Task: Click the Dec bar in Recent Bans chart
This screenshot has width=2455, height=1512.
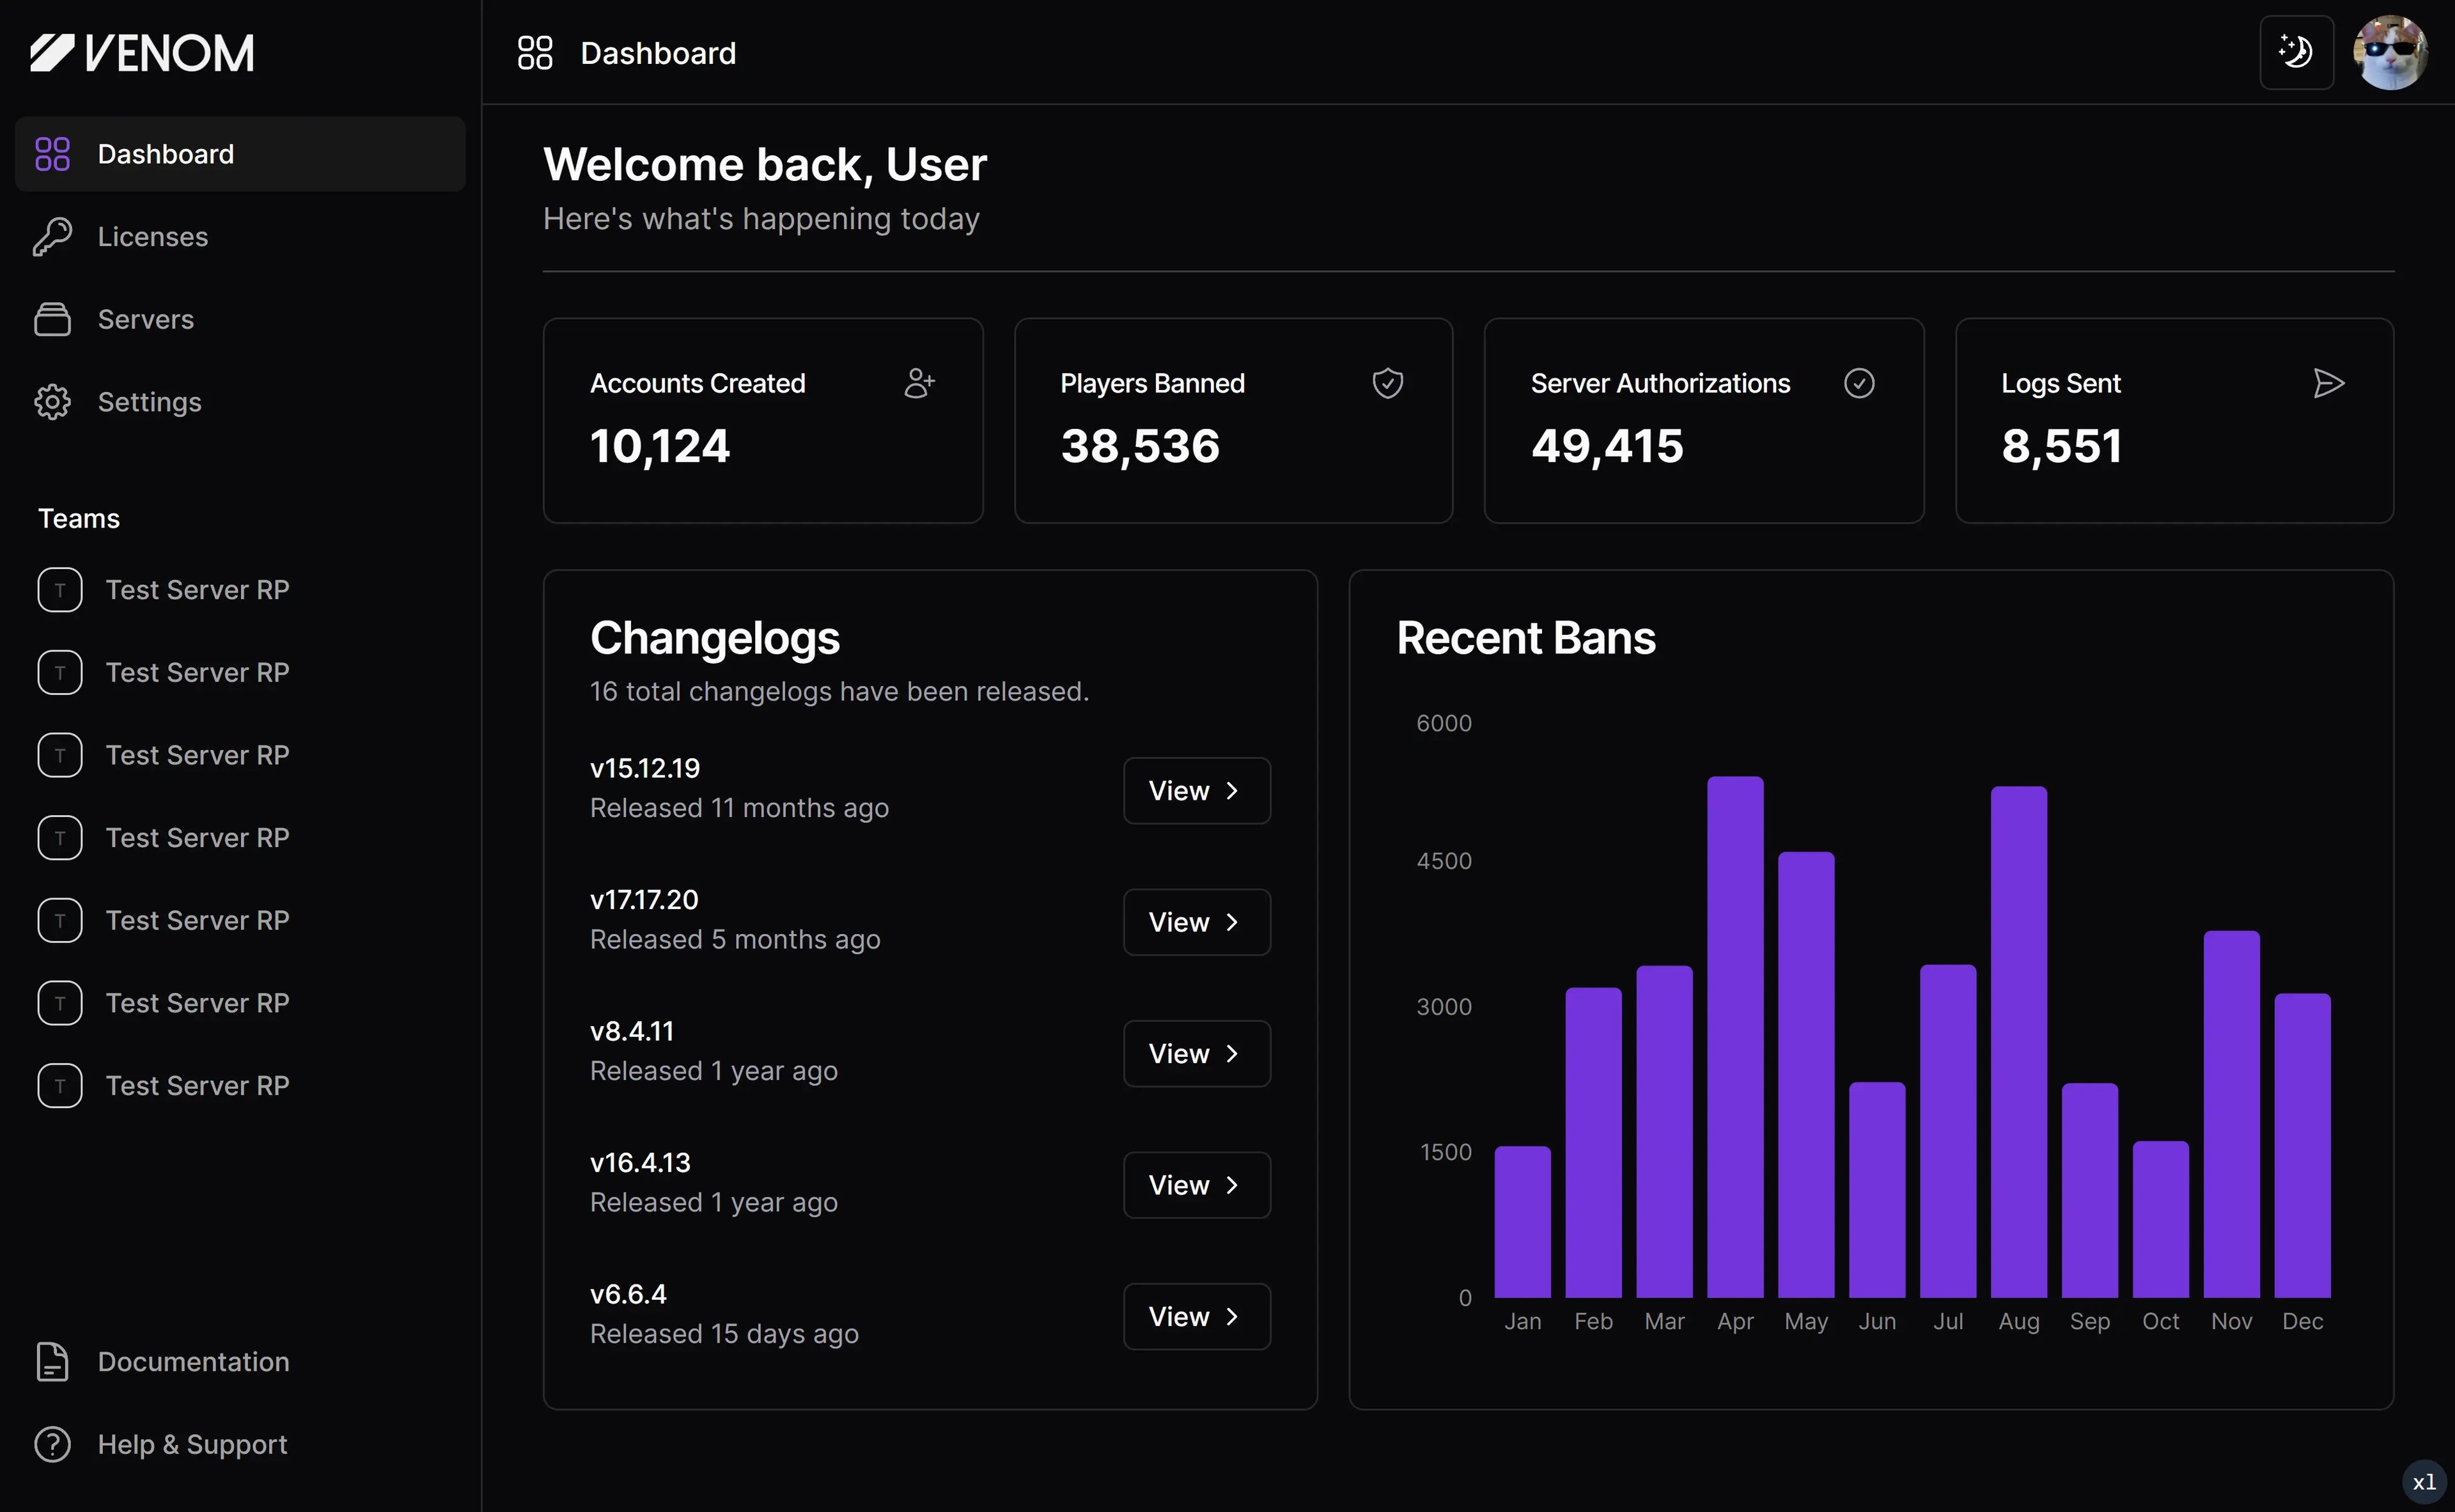Action: tap(2302, 1145)
